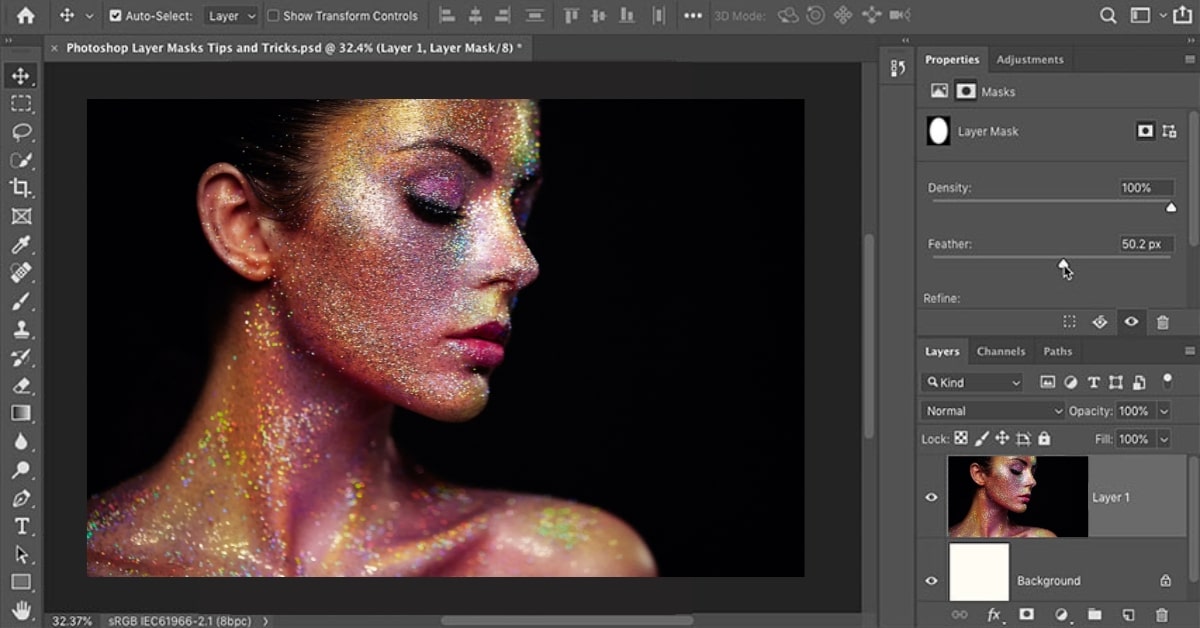Toggle the Lock position icon
Image resolution: width=1200 pixels, height=628 pixels.
(x=1002, y=439)
